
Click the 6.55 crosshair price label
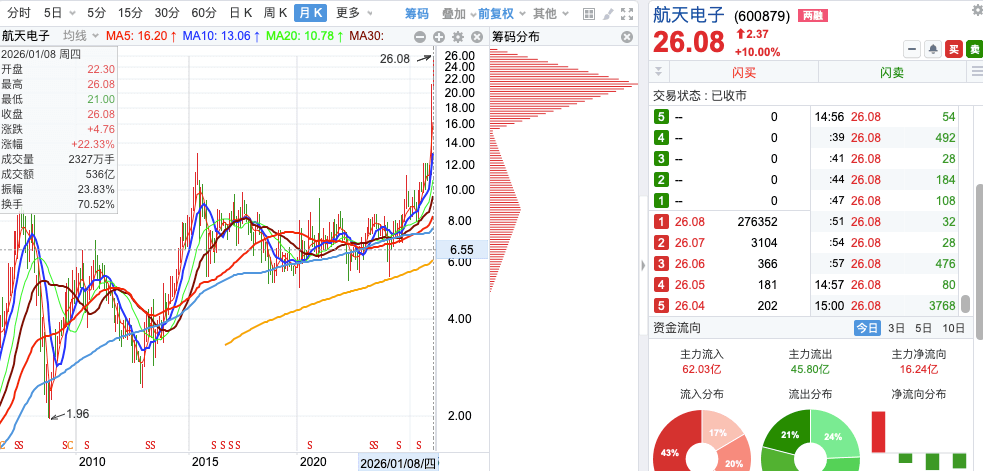[461, 250]
